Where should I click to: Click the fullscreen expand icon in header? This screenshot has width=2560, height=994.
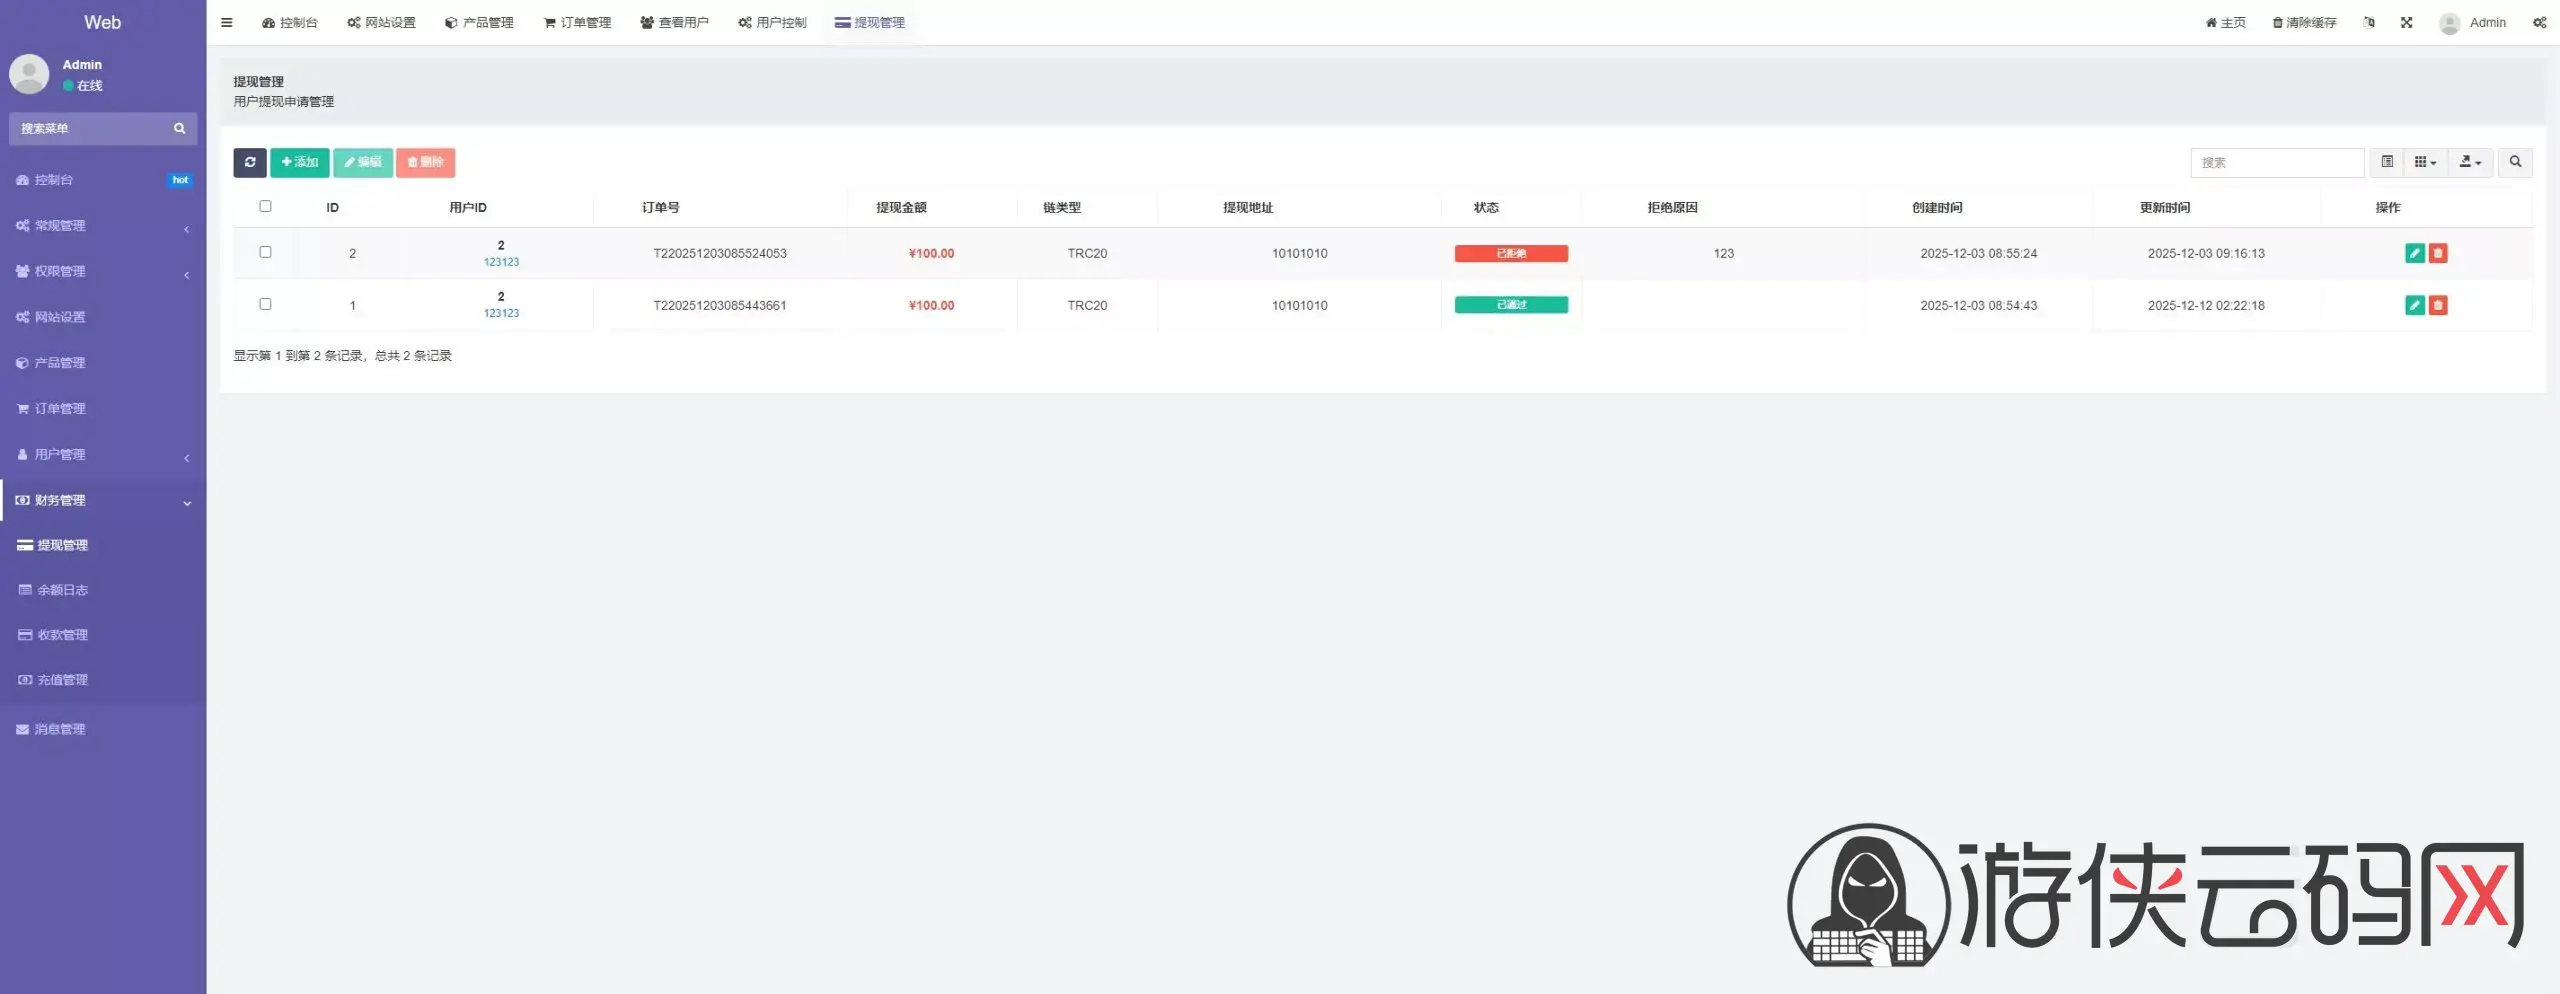click(2406, 22)
